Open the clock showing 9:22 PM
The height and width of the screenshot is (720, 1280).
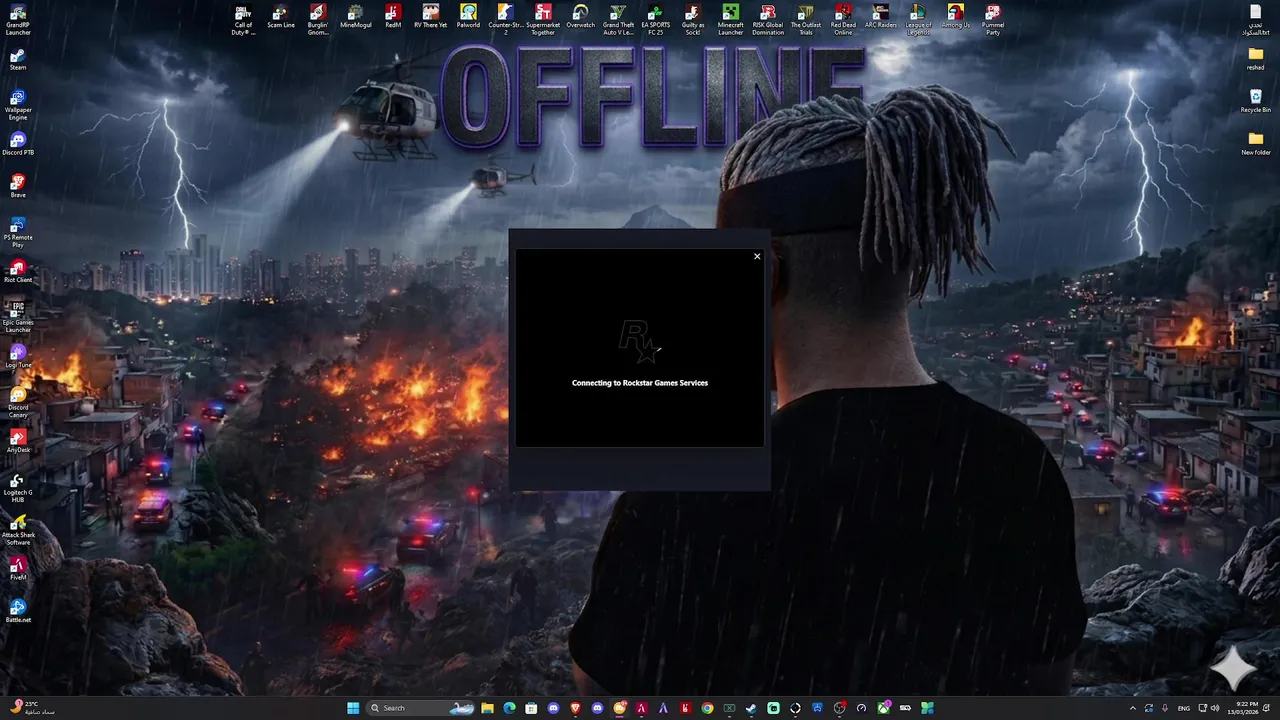tap(1243, 708)
